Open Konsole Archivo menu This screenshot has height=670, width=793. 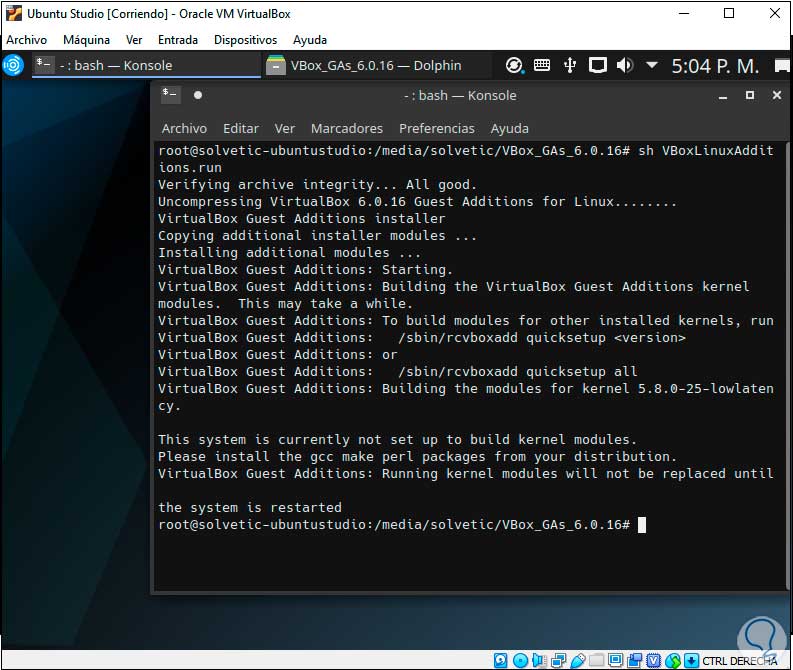point(184,128)
